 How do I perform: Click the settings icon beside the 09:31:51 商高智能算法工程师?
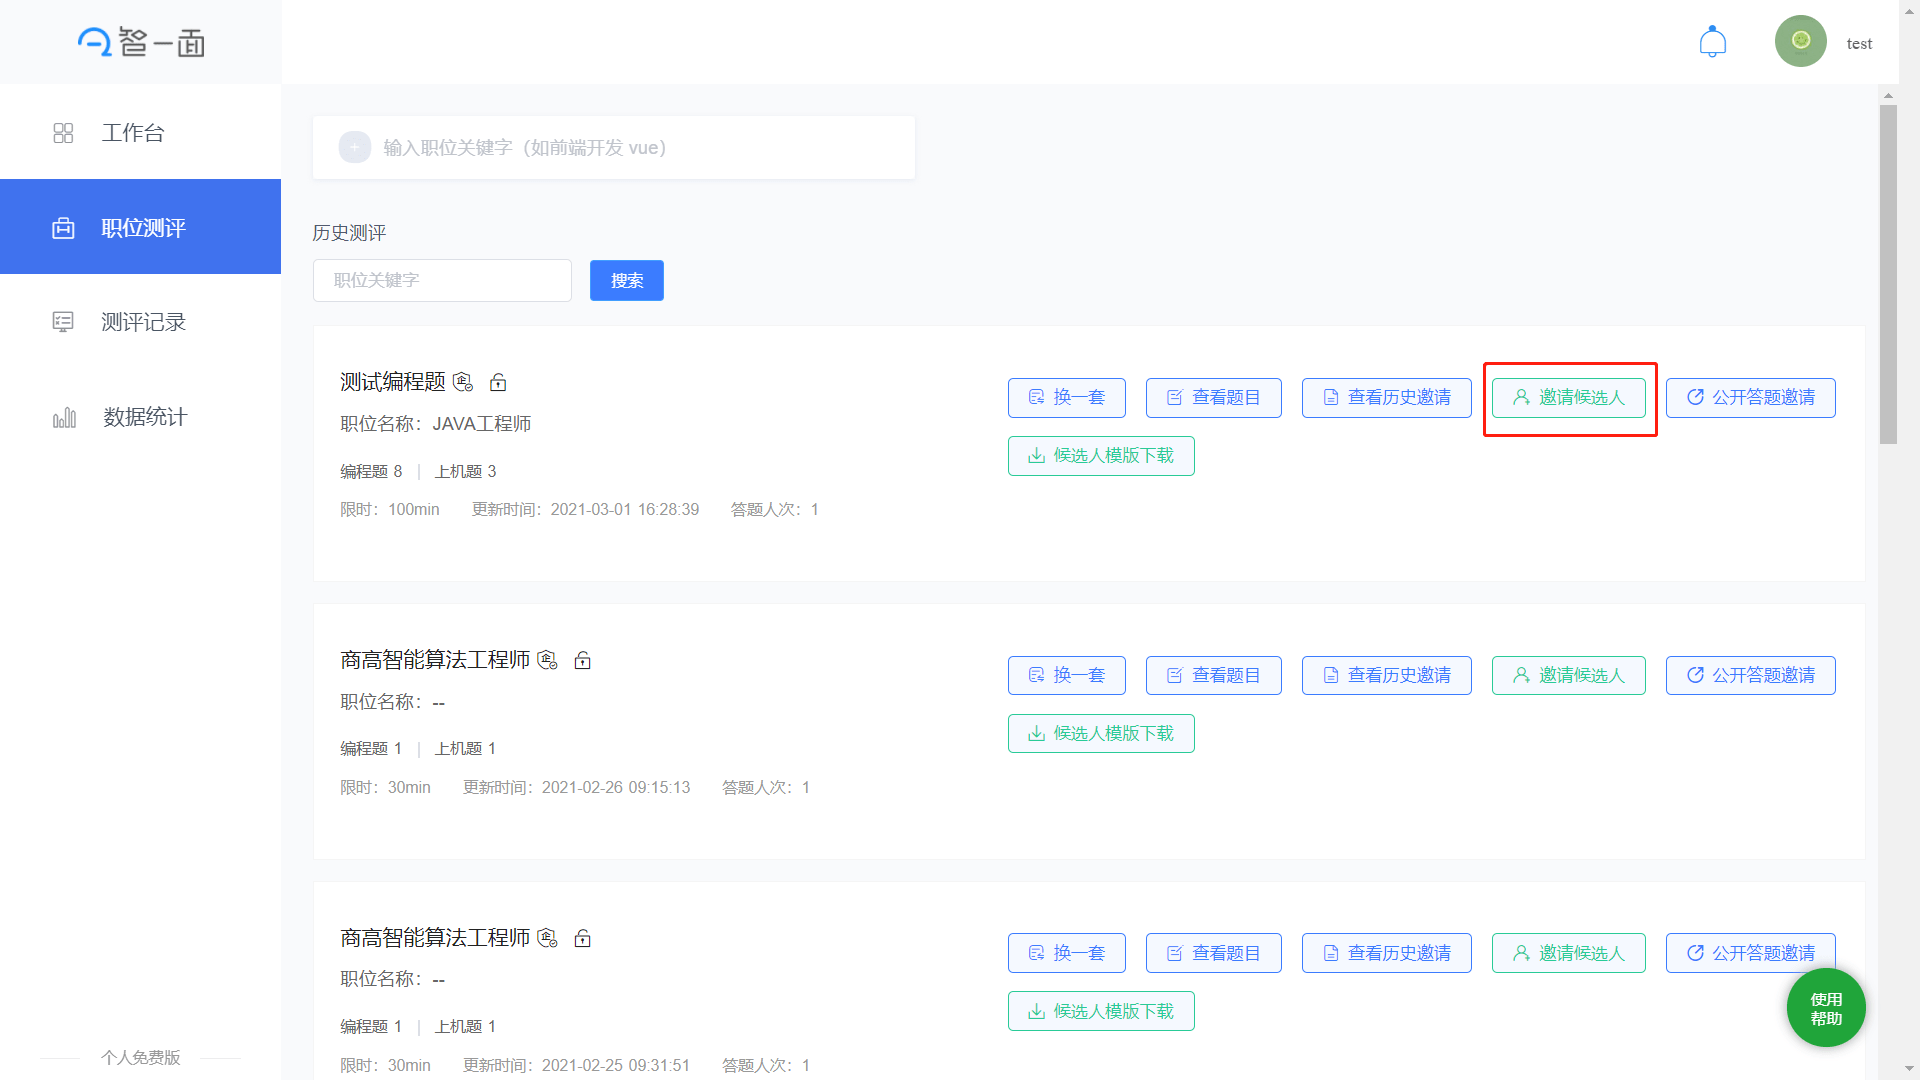547,938
